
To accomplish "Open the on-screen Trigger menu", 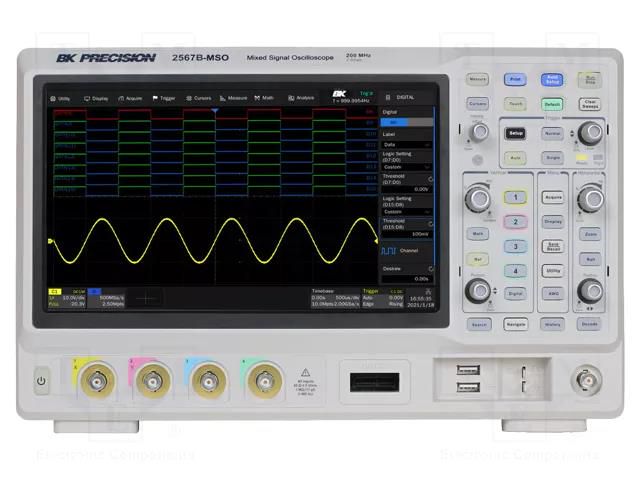I will [x=164, y=98].
